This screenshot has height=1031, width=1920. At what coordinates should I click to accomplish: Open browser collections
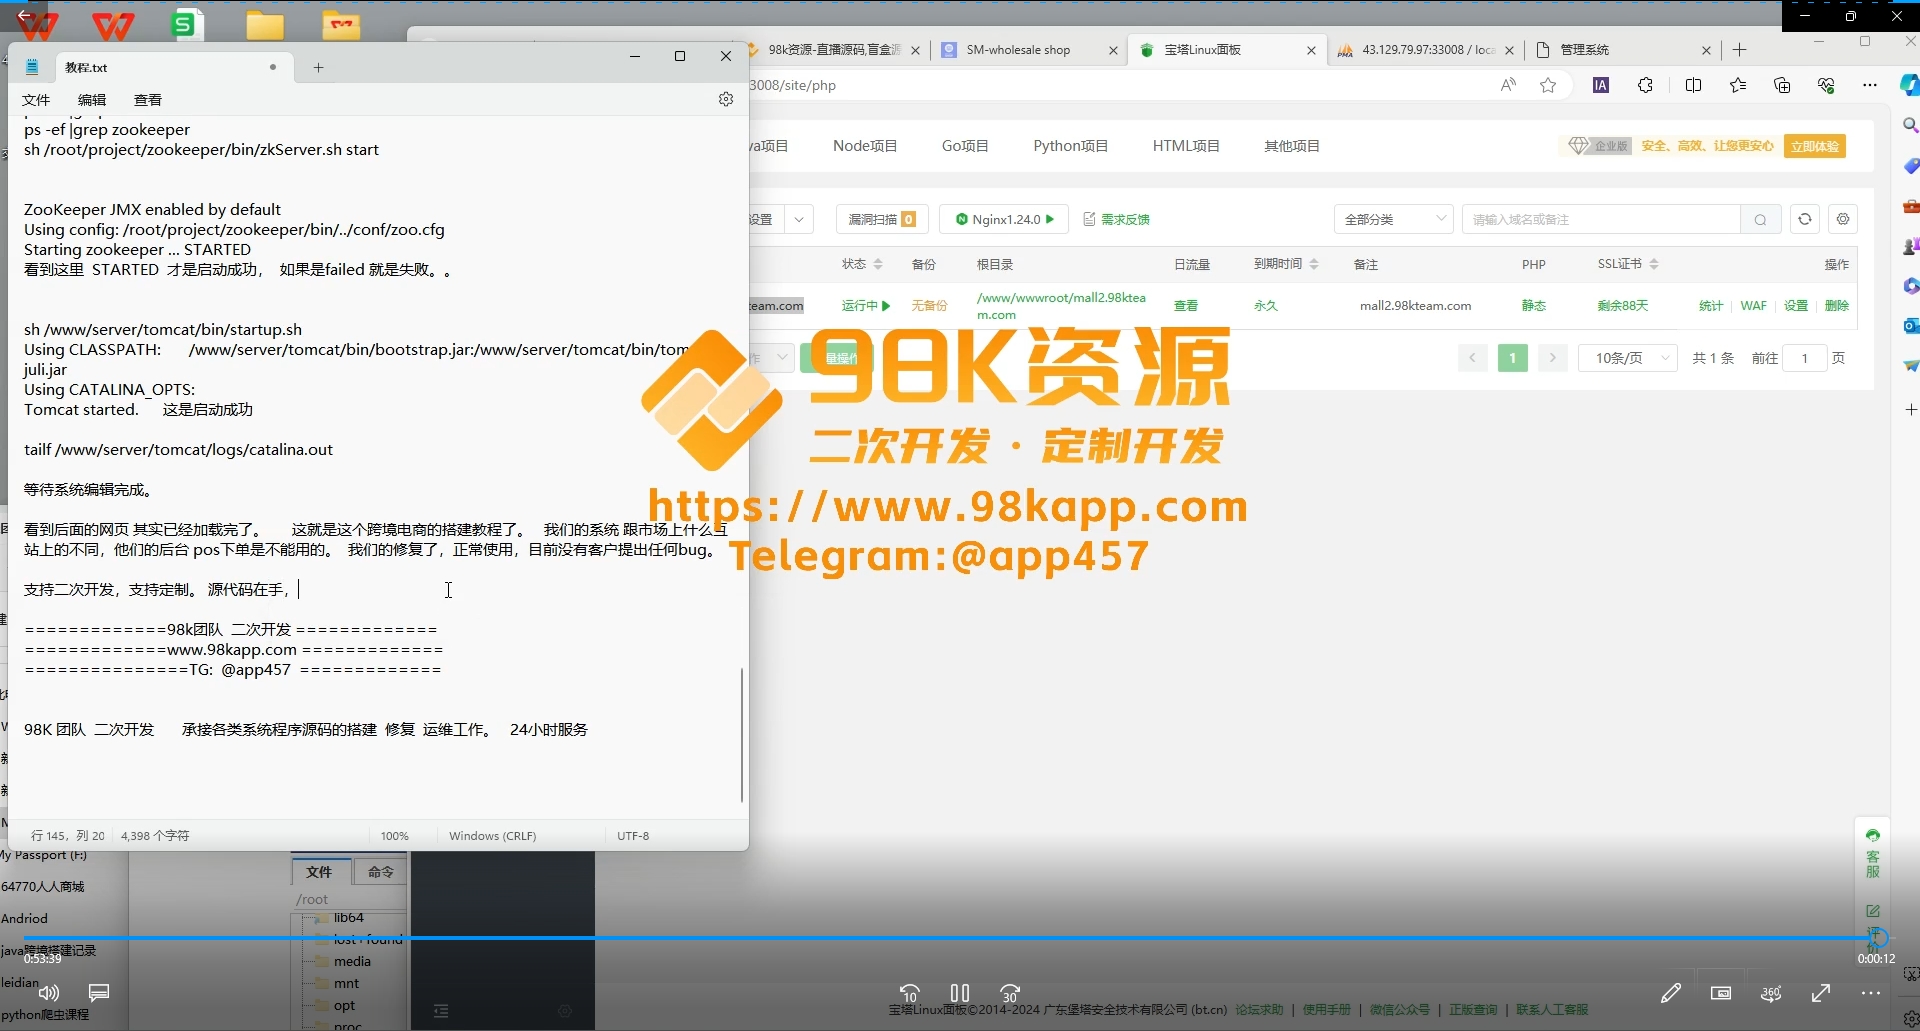click(x=1782, y=85)
